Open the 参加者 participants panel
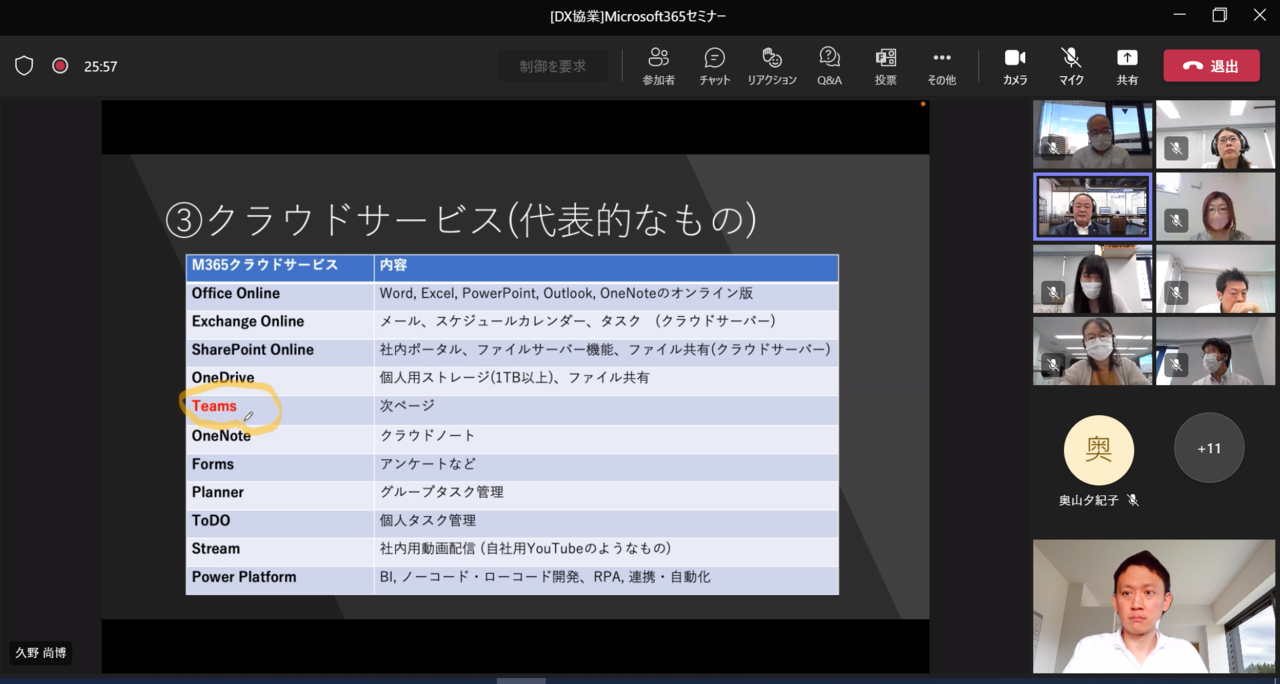Screen dimensions: 1280x684 (x=658, y=66)
